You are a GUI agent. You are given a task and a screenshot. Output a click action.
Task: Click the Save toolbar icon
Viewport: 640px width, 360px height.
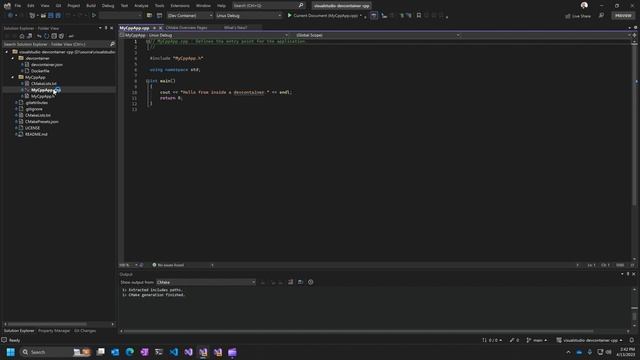click(x=51, y=16)
